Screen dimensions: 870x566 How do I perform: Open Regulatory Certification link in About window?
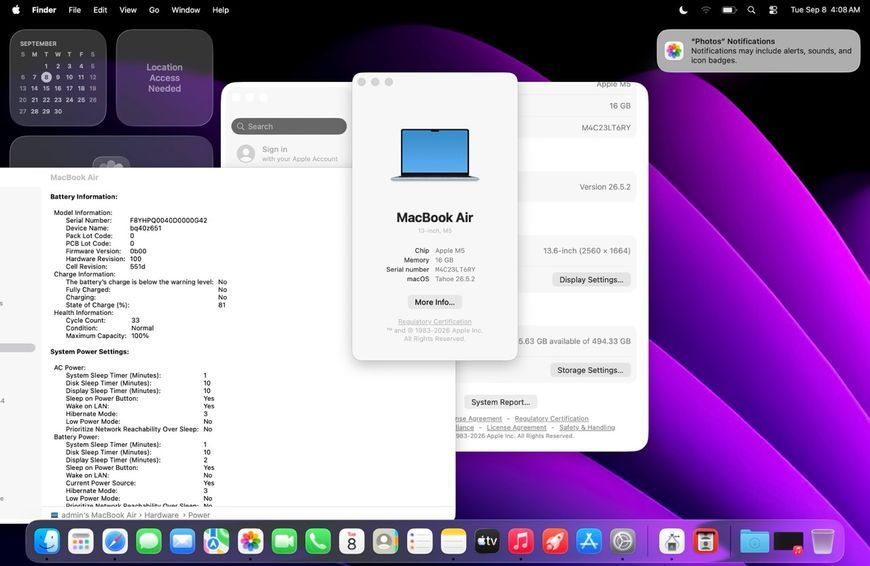pos(434,321)
